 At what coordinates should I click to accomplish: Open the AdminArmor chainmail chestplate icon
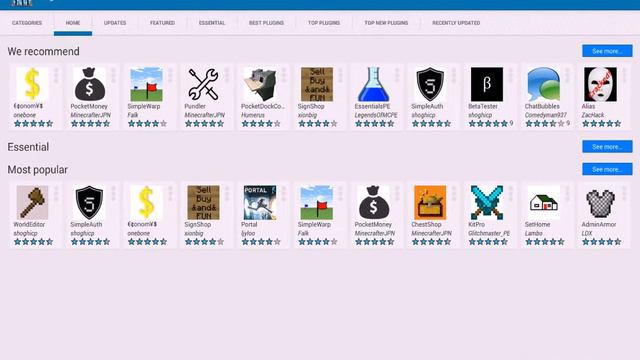click(600, 202)
